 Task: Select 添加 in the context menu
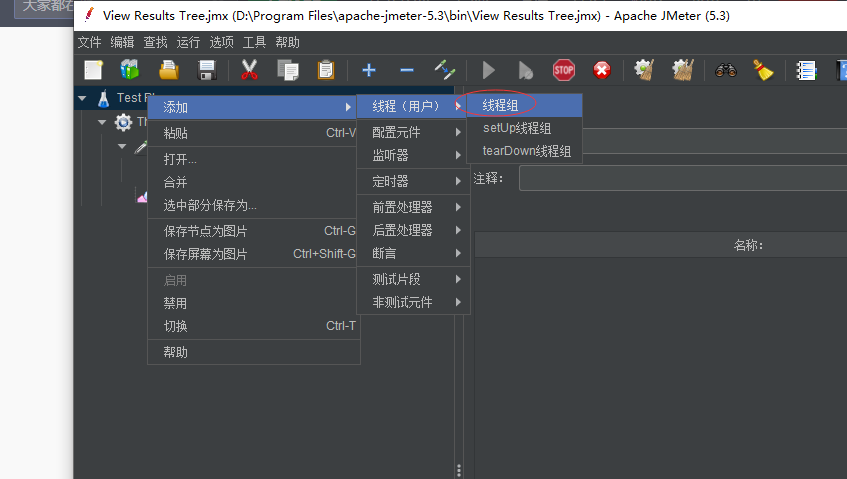coord(252,107)
